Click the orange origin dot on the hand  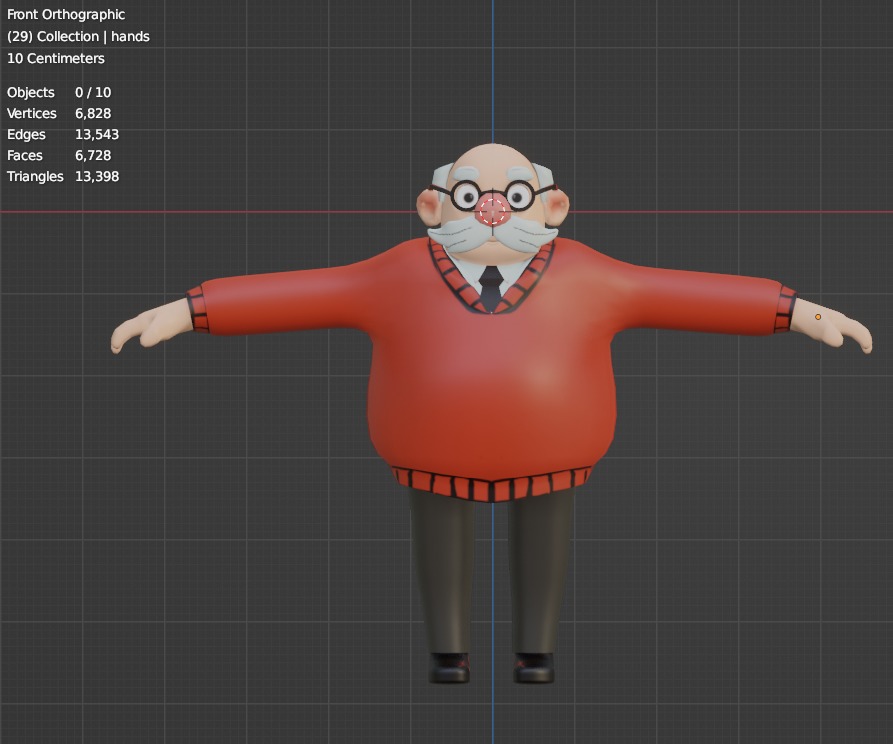point(818,317)
